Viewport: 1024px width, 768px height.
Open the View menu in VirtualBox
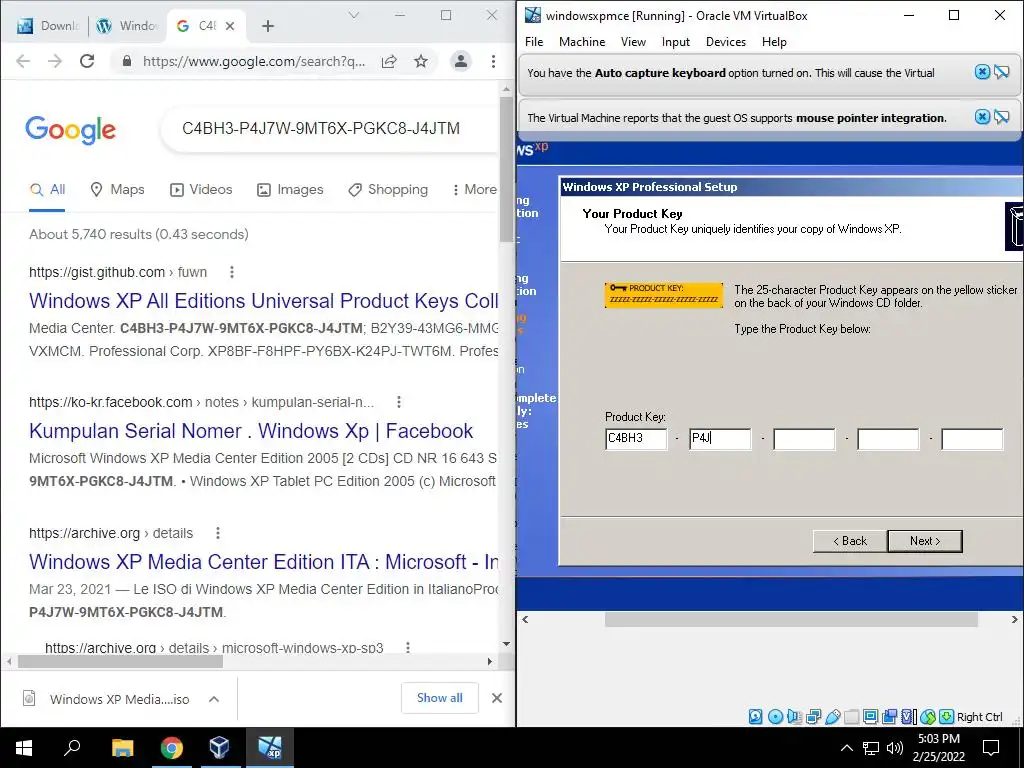click(x=633, y=42)
